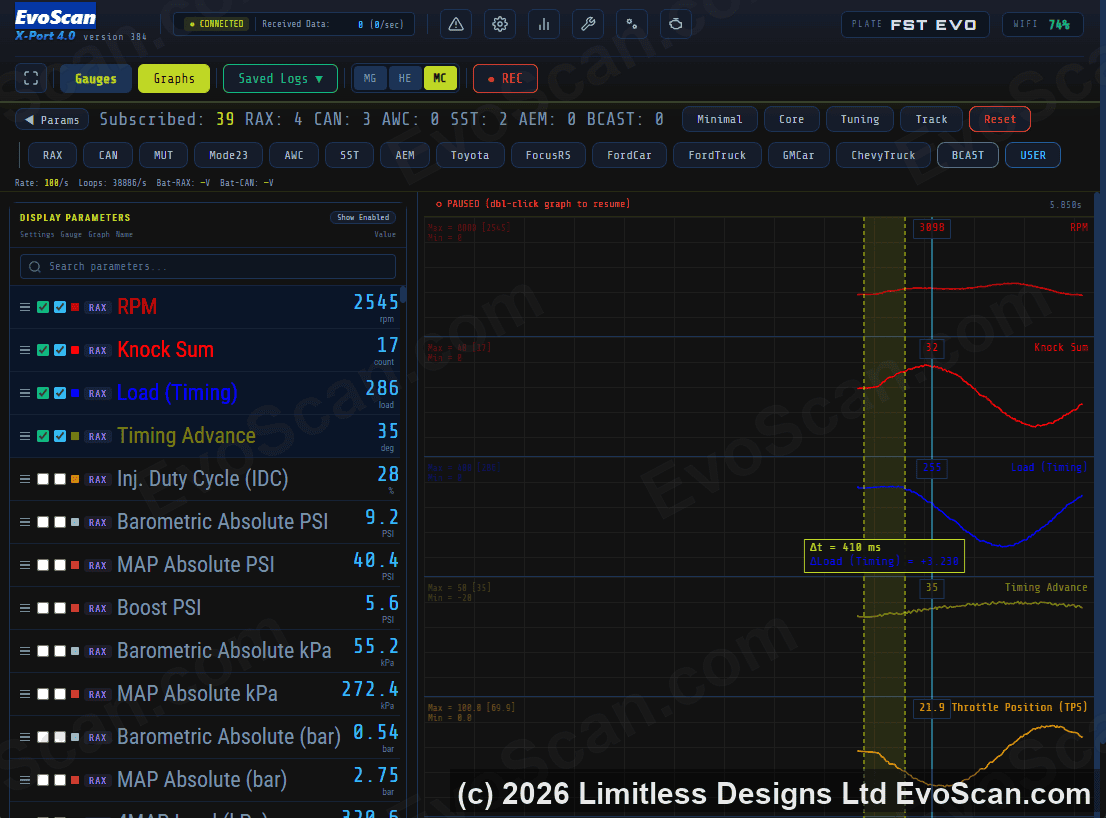Switch to the Gauges tab
This screenshot has width=1106, height=818.
[x=96, y=78]
